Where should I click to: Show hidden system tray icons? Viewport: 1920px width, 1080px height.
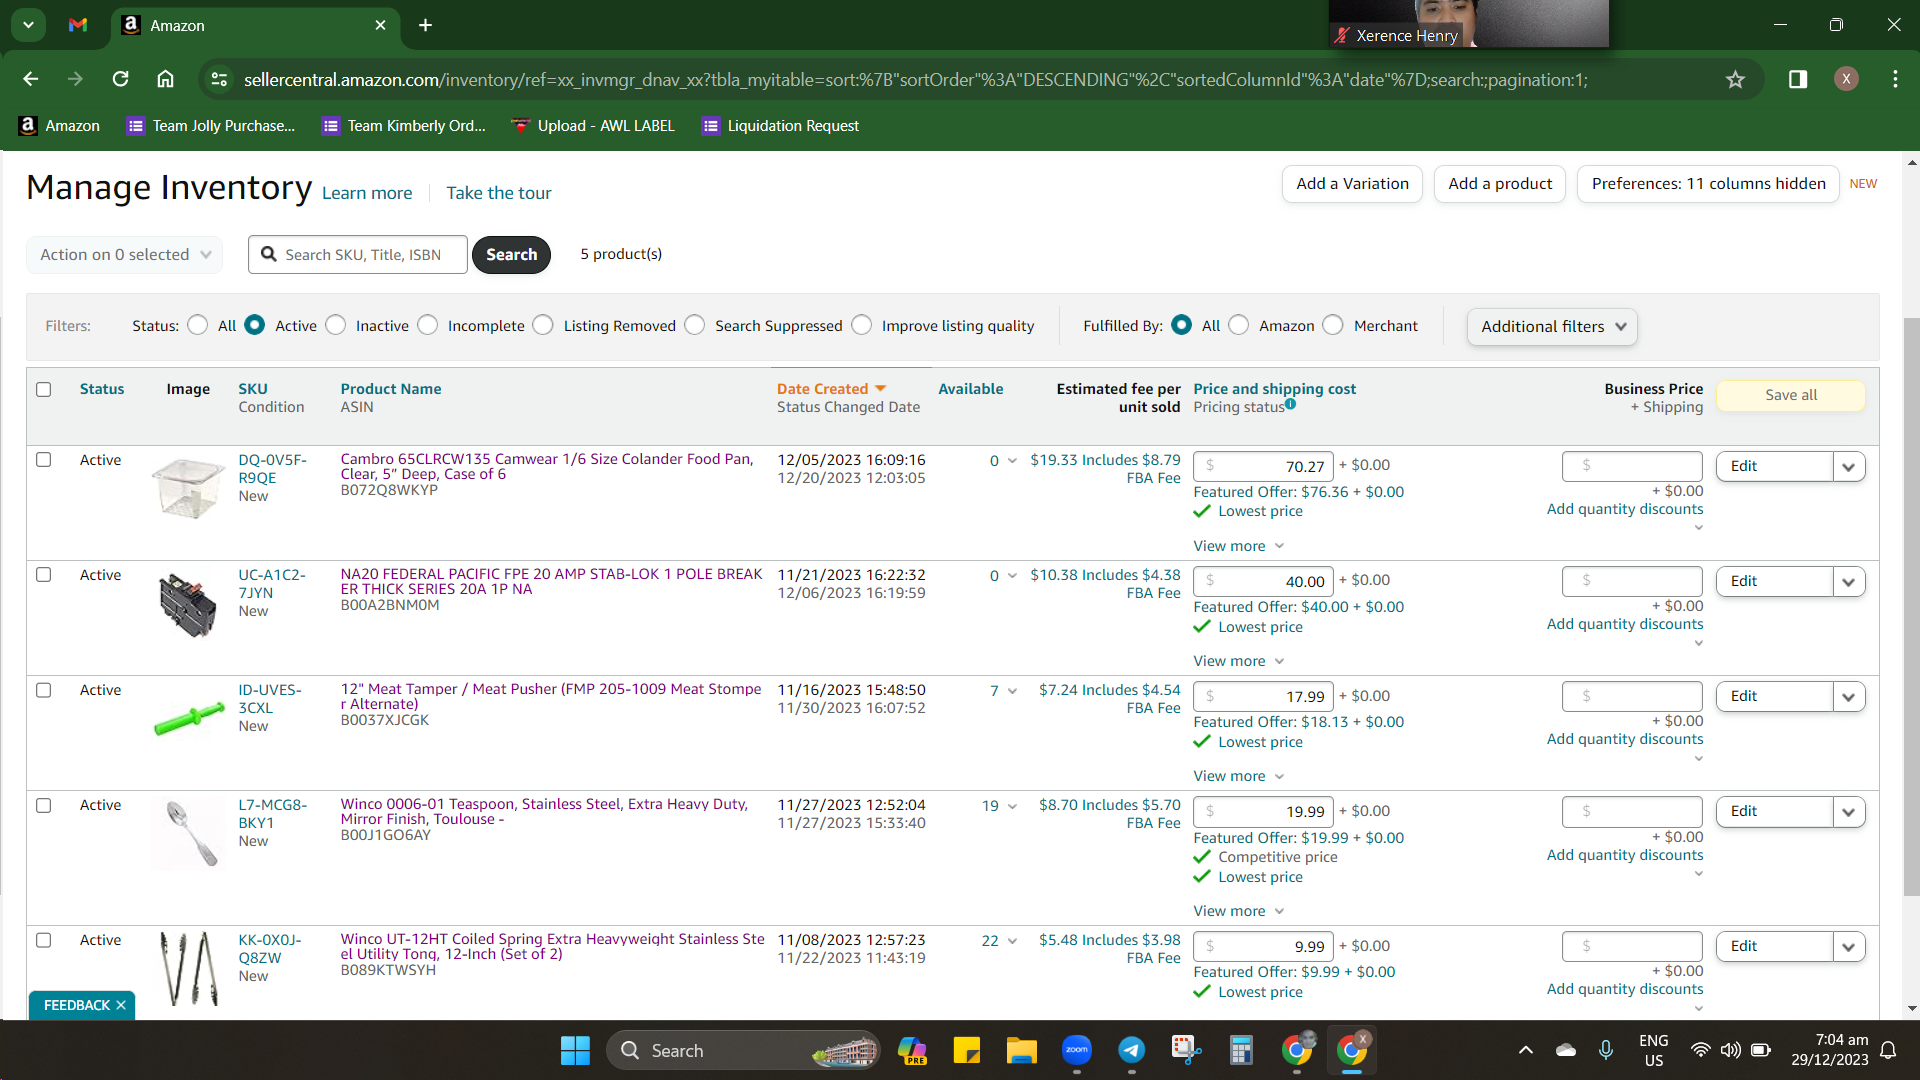1525,1051
